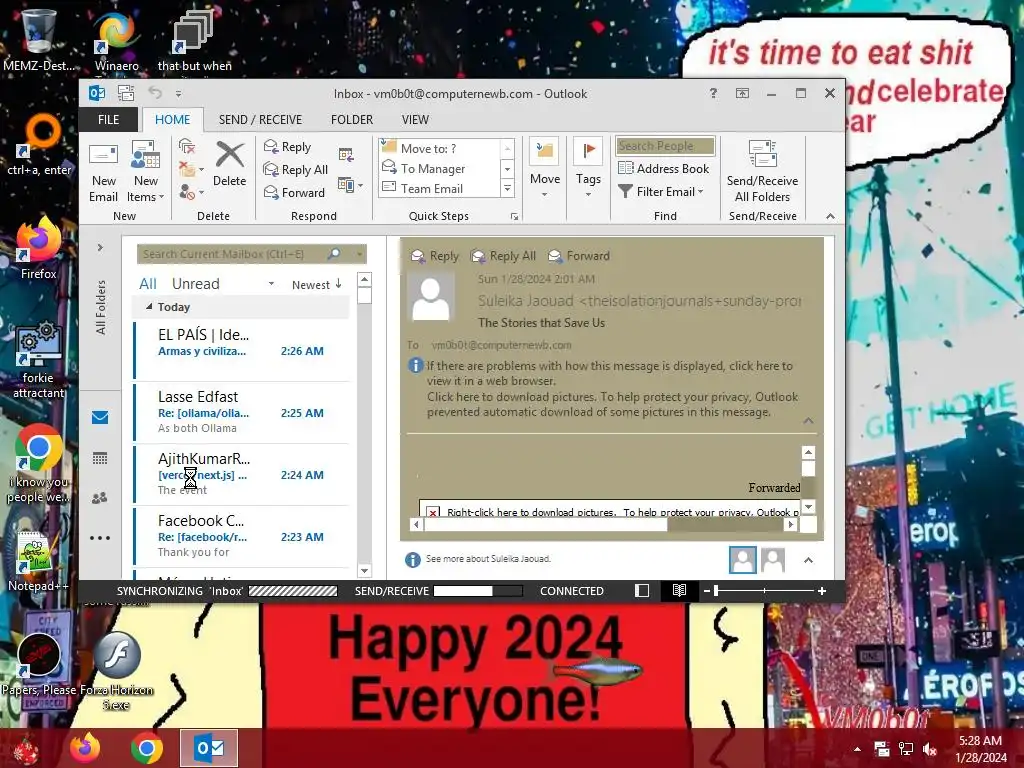Open the New Items menu

pyautogui.click(x=146, y=172)
